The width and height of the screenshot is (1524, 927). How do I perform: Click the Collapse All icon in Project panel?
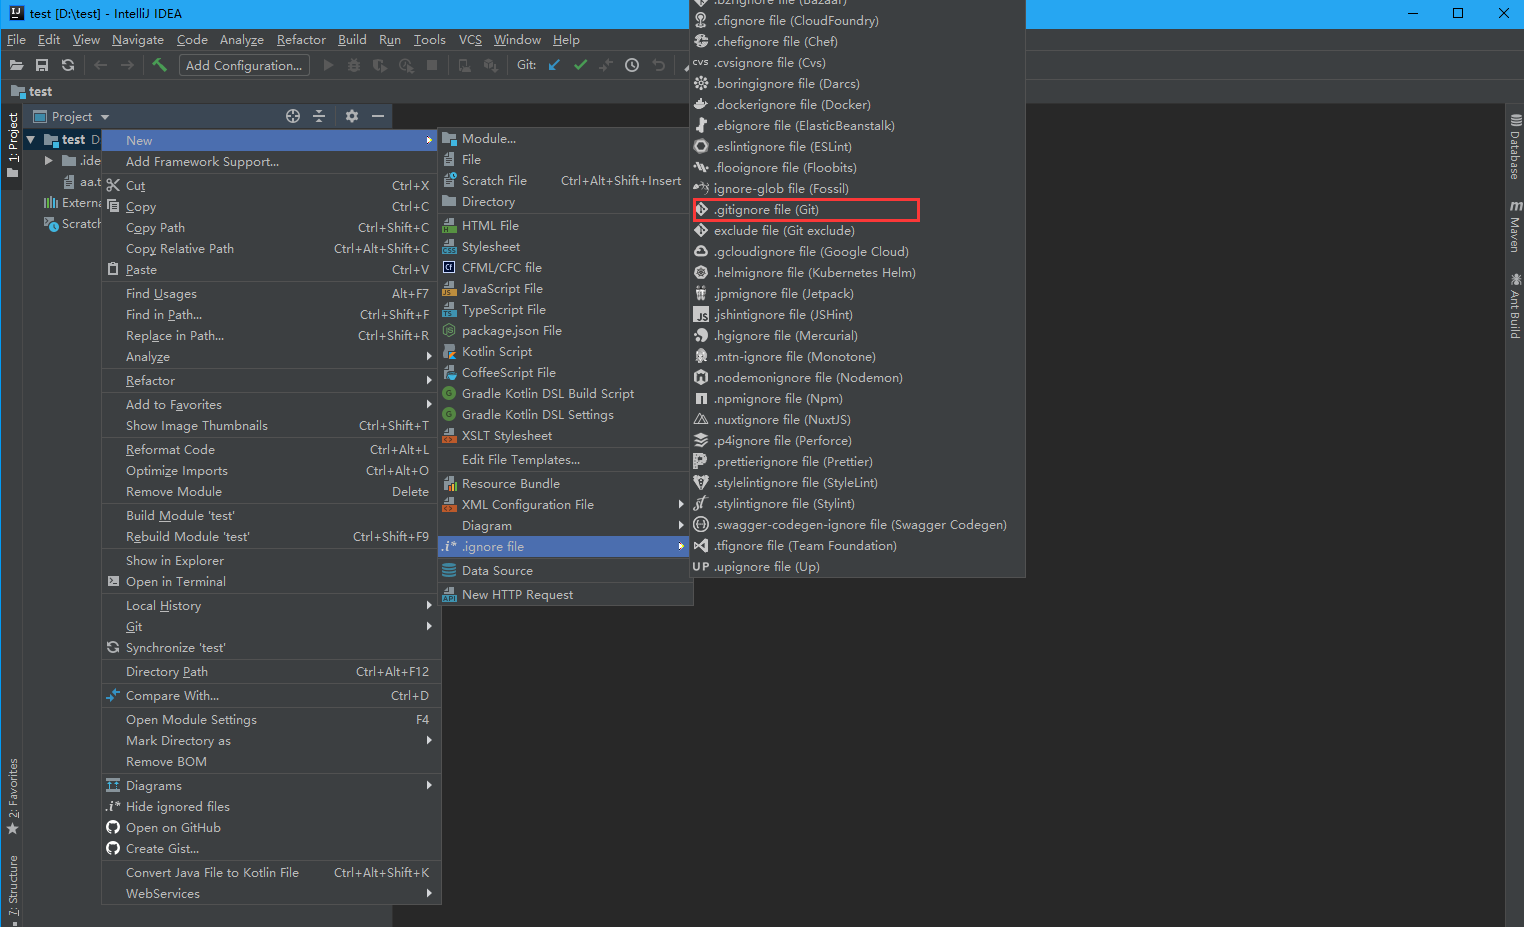319,116
